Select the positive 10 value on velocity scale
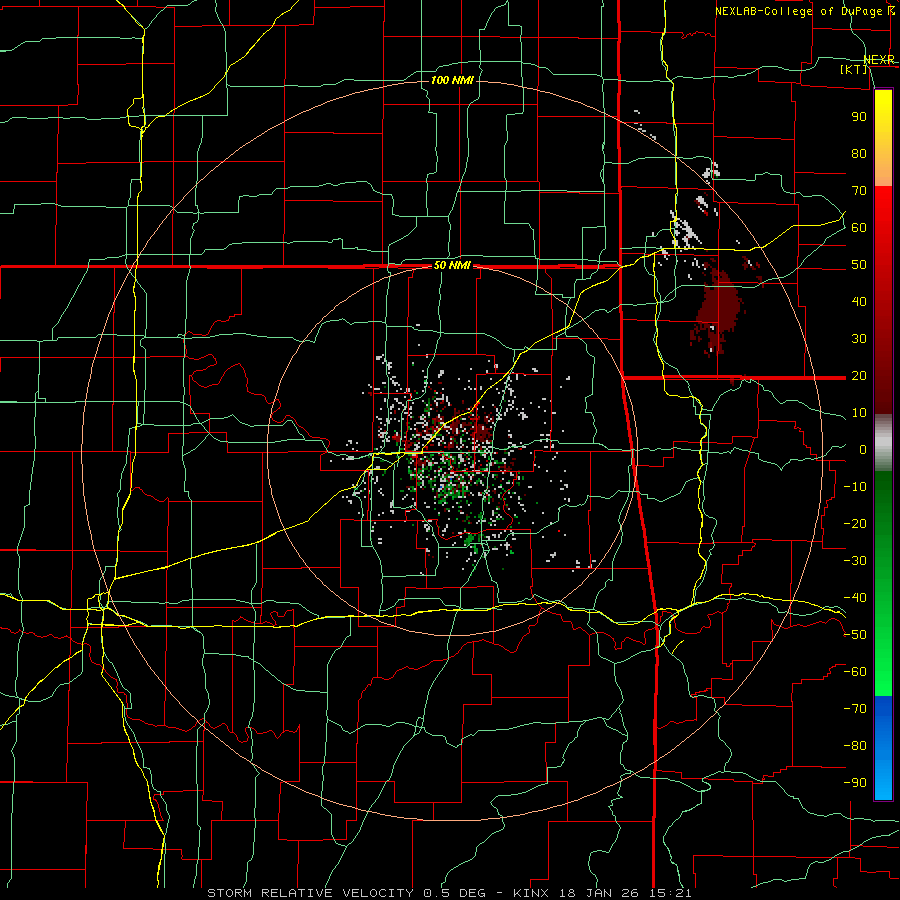Screen dimensions: 900x900 [859, 413]
